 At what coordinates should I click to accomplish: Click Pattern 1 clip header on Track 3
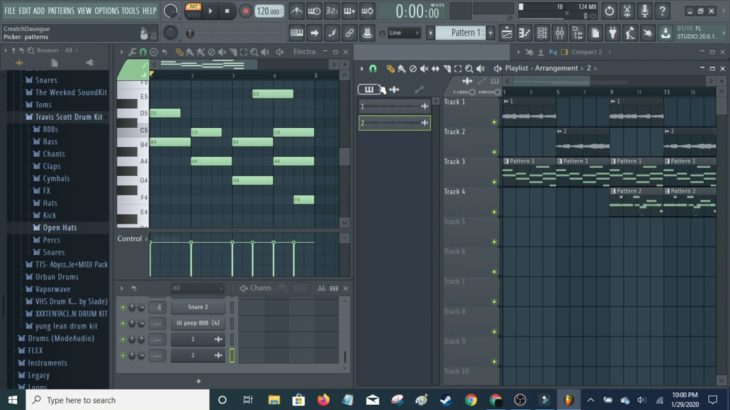coord(528,161)
